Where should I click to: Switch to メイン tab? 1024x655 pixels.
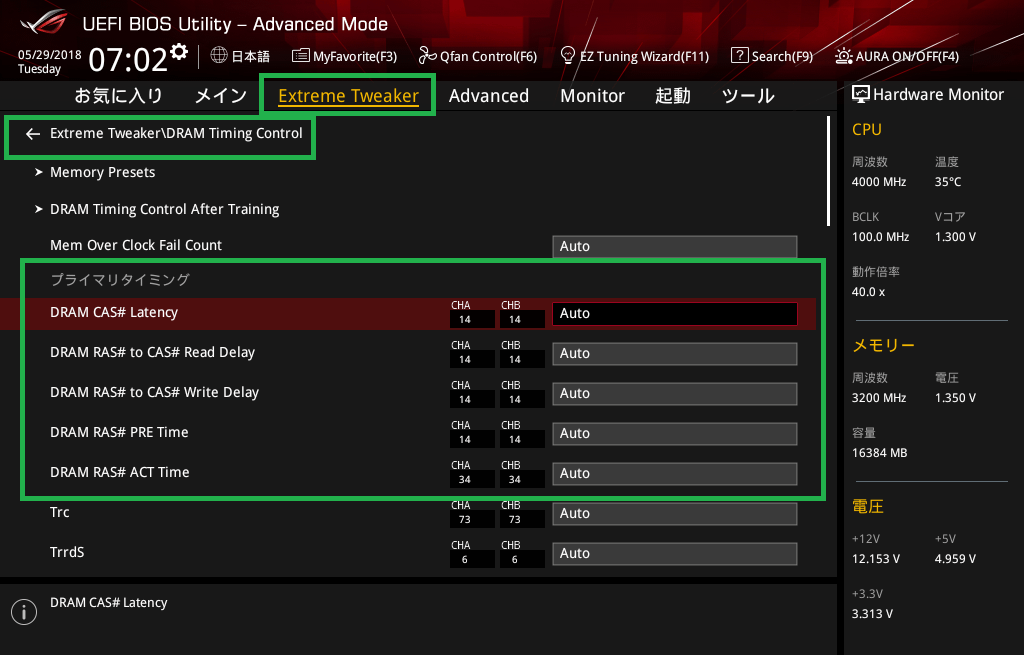point(221,95)
